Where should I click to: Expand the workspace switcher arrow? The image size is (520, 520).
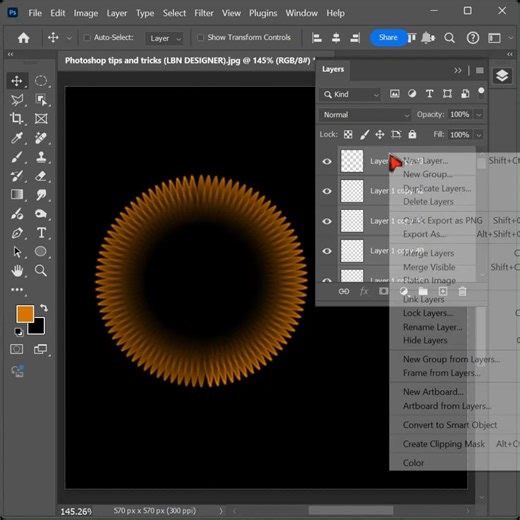tap(510, 38)
